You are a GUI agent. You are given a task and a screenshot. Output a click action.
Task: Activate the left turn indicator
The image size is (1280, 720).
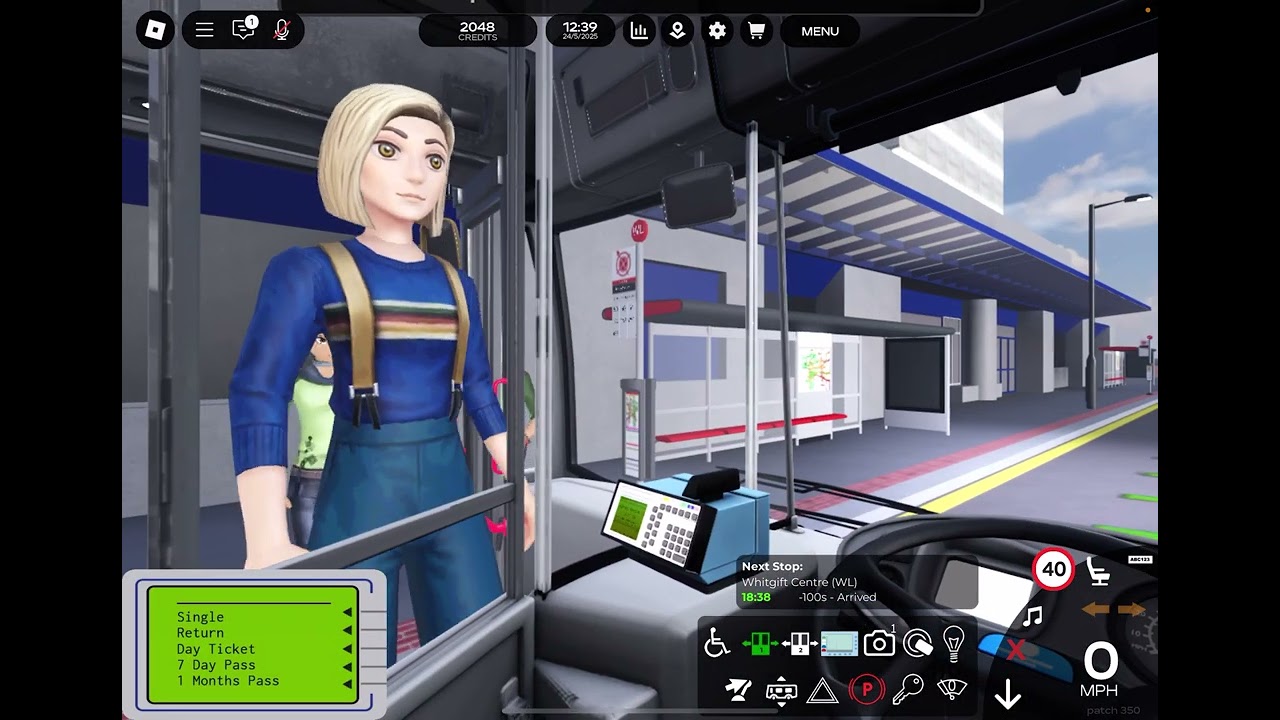[1095, 609]
